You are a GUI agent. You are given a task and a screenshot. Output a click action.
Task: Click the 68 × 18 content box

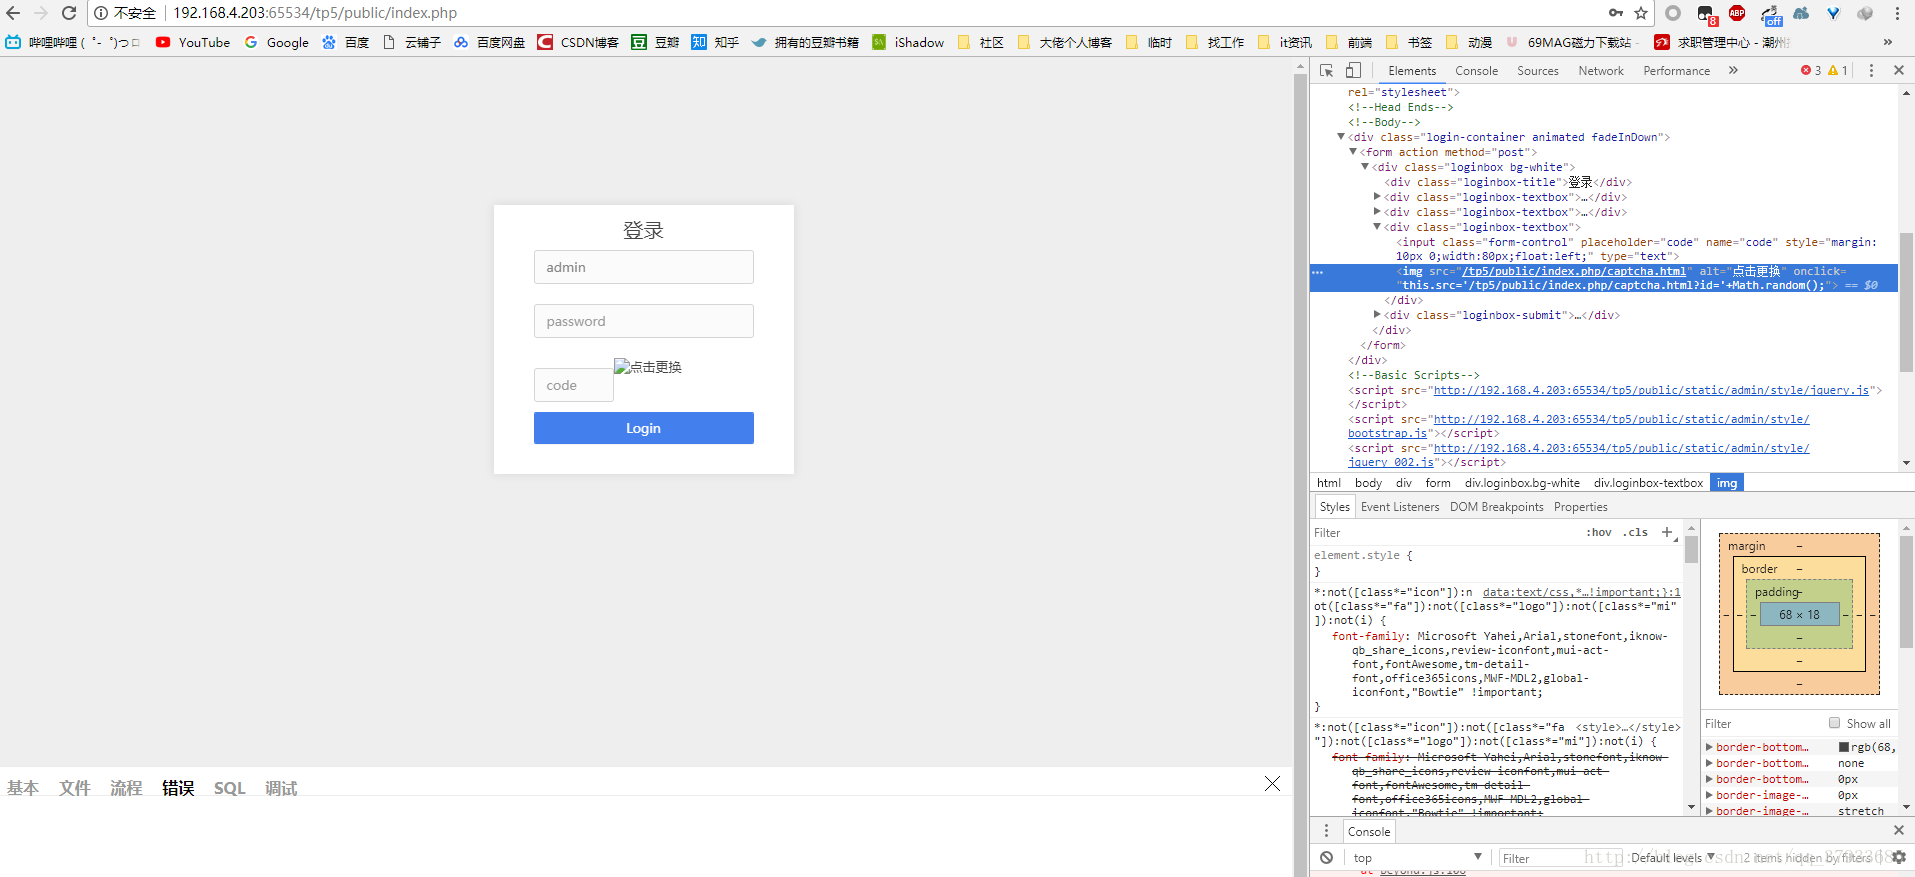(1799, 615)
